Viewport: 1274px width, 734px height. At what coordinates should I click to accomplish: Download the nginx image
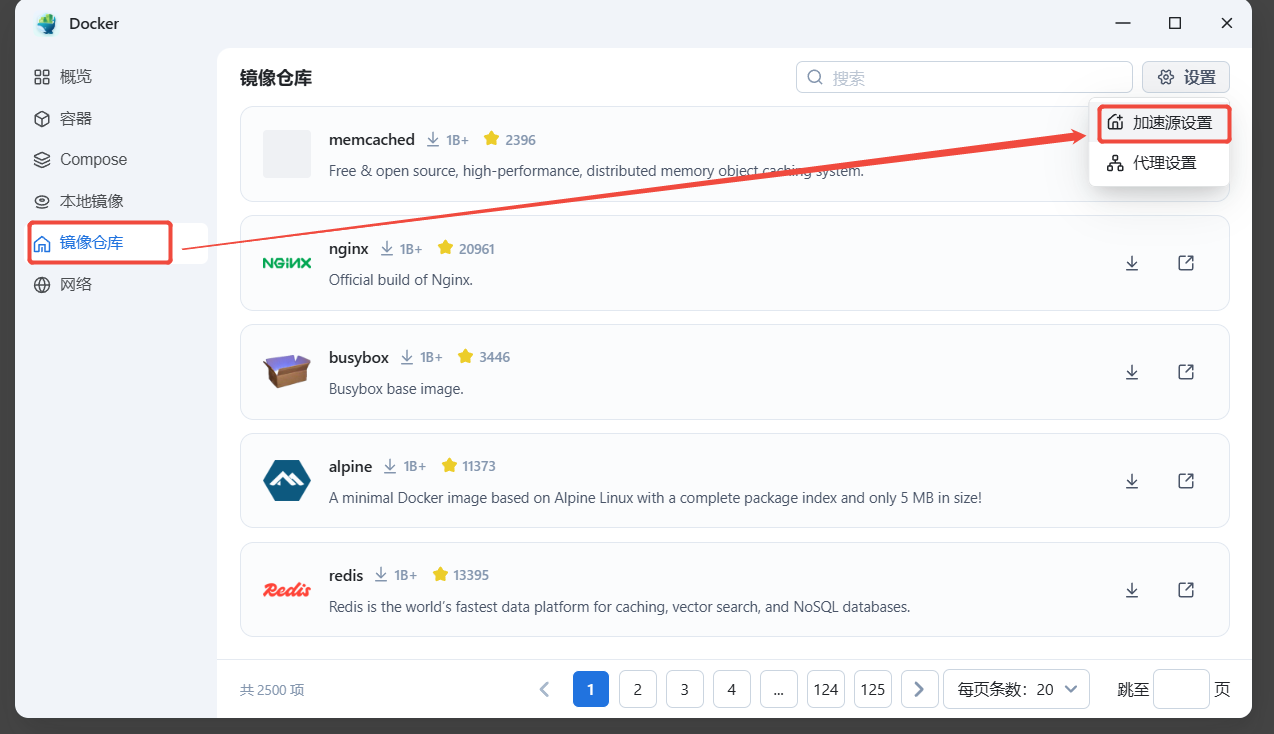[x=1132, y=263]
